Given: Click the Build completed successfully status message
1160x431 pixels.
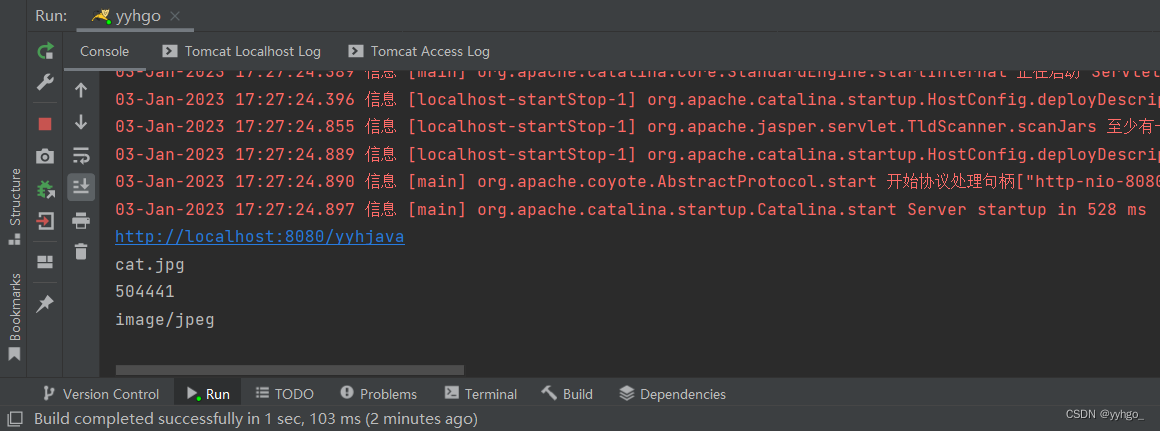Looking at the screenshot, I should (256, 419).
